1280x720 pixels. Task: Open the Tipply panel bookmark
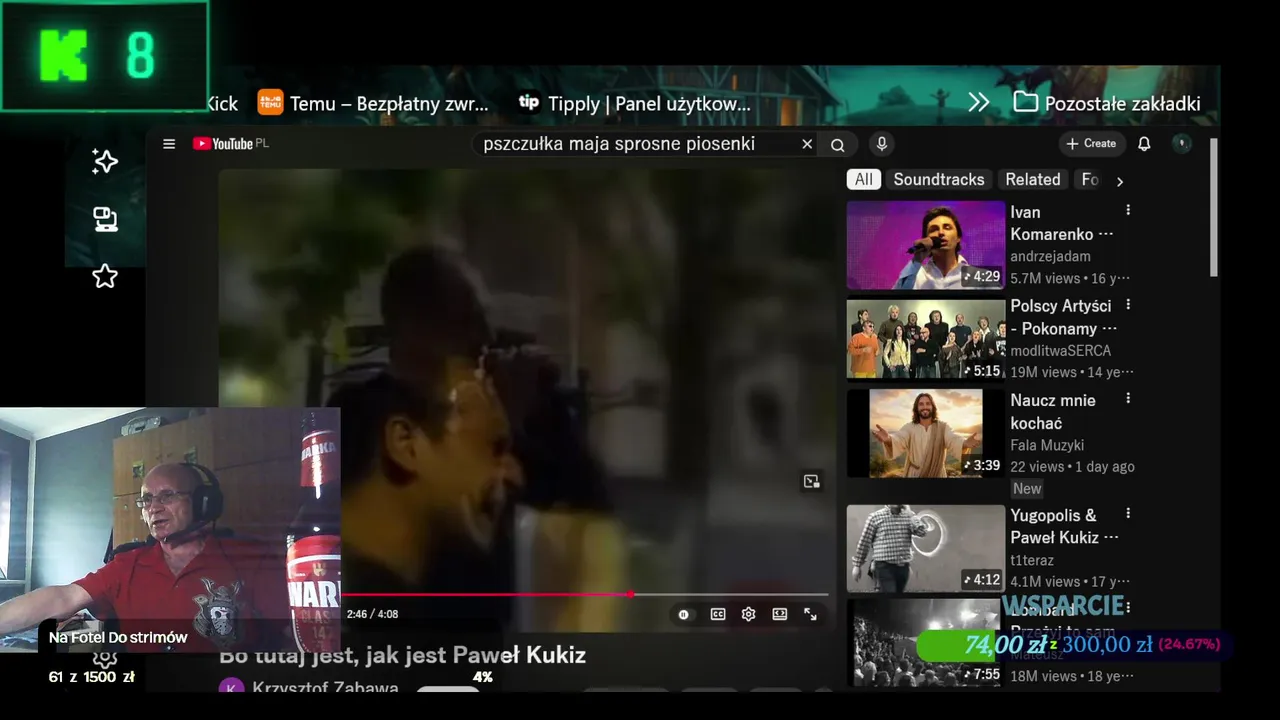click(634, 103)
